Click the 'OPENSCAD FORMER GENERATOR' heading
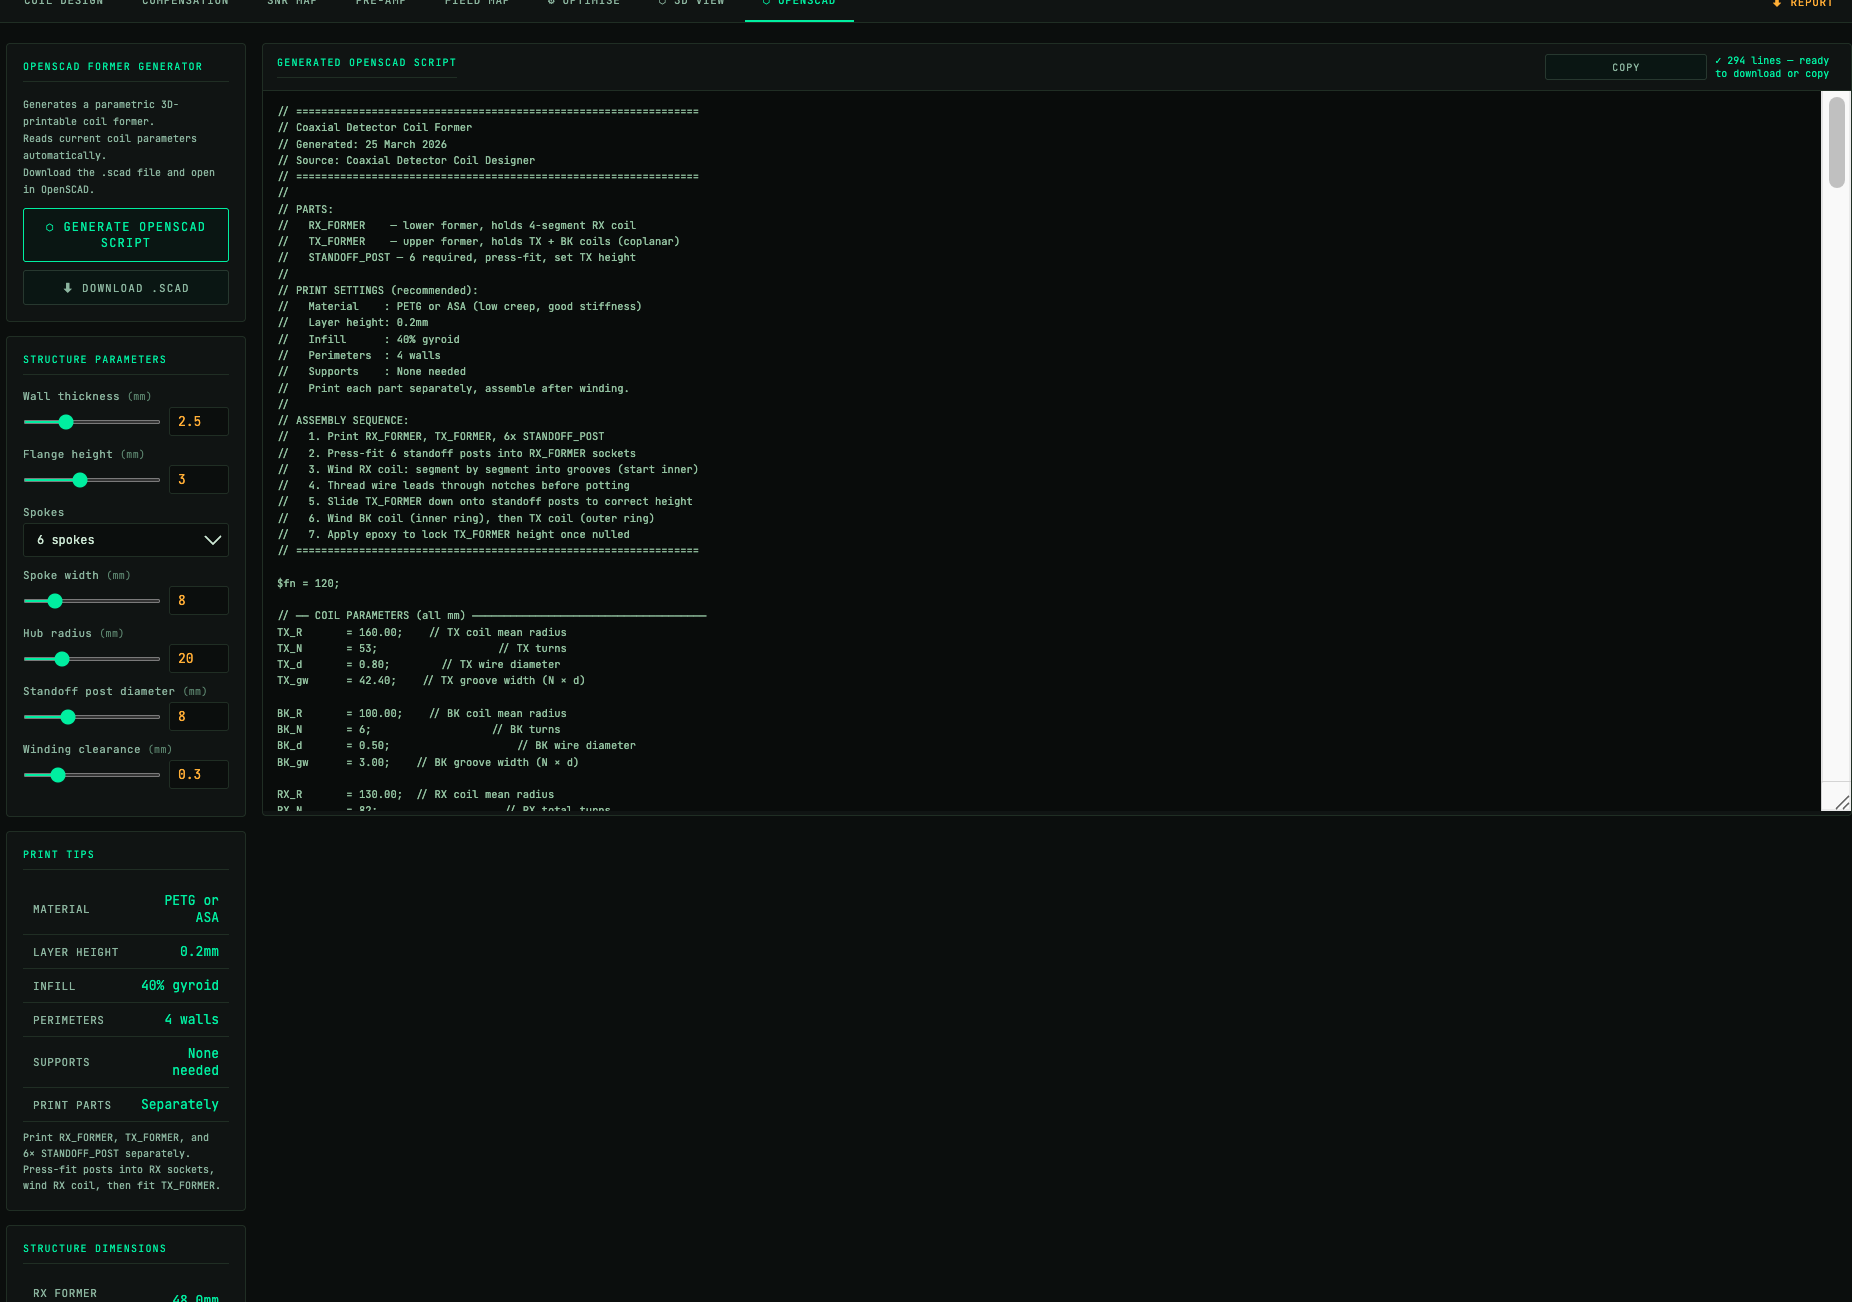The width and height of the screenshot is (1852, 1302). pos(113,67)
